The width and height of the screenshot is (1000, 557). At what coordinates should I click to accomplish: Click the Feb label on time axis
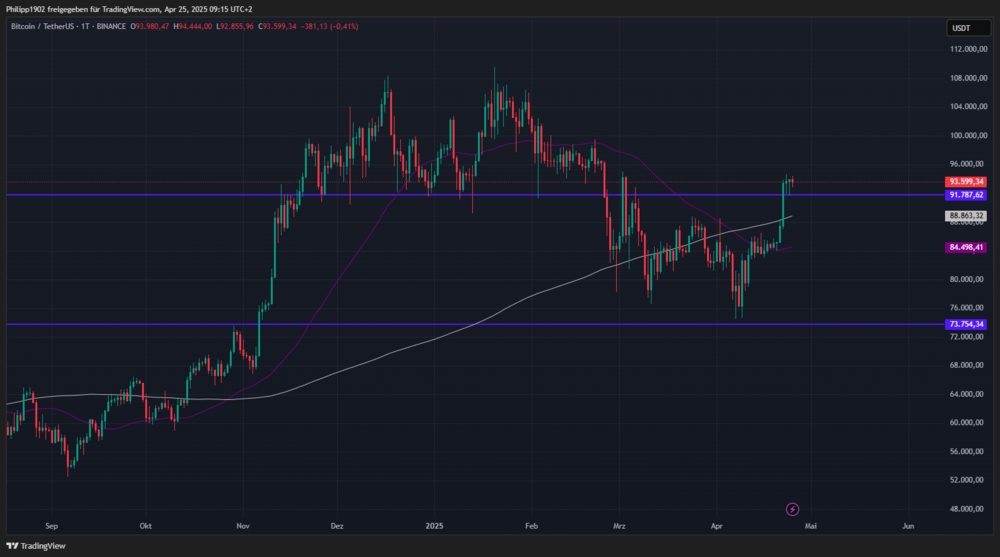[x=531, y=526]
